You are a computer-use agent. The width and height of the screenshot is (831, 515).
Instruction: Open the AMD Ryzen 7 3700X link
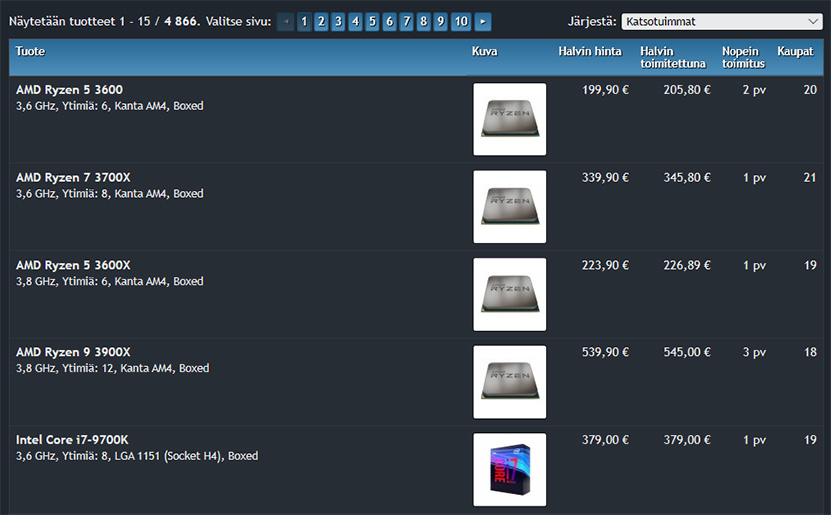point(73,178)
